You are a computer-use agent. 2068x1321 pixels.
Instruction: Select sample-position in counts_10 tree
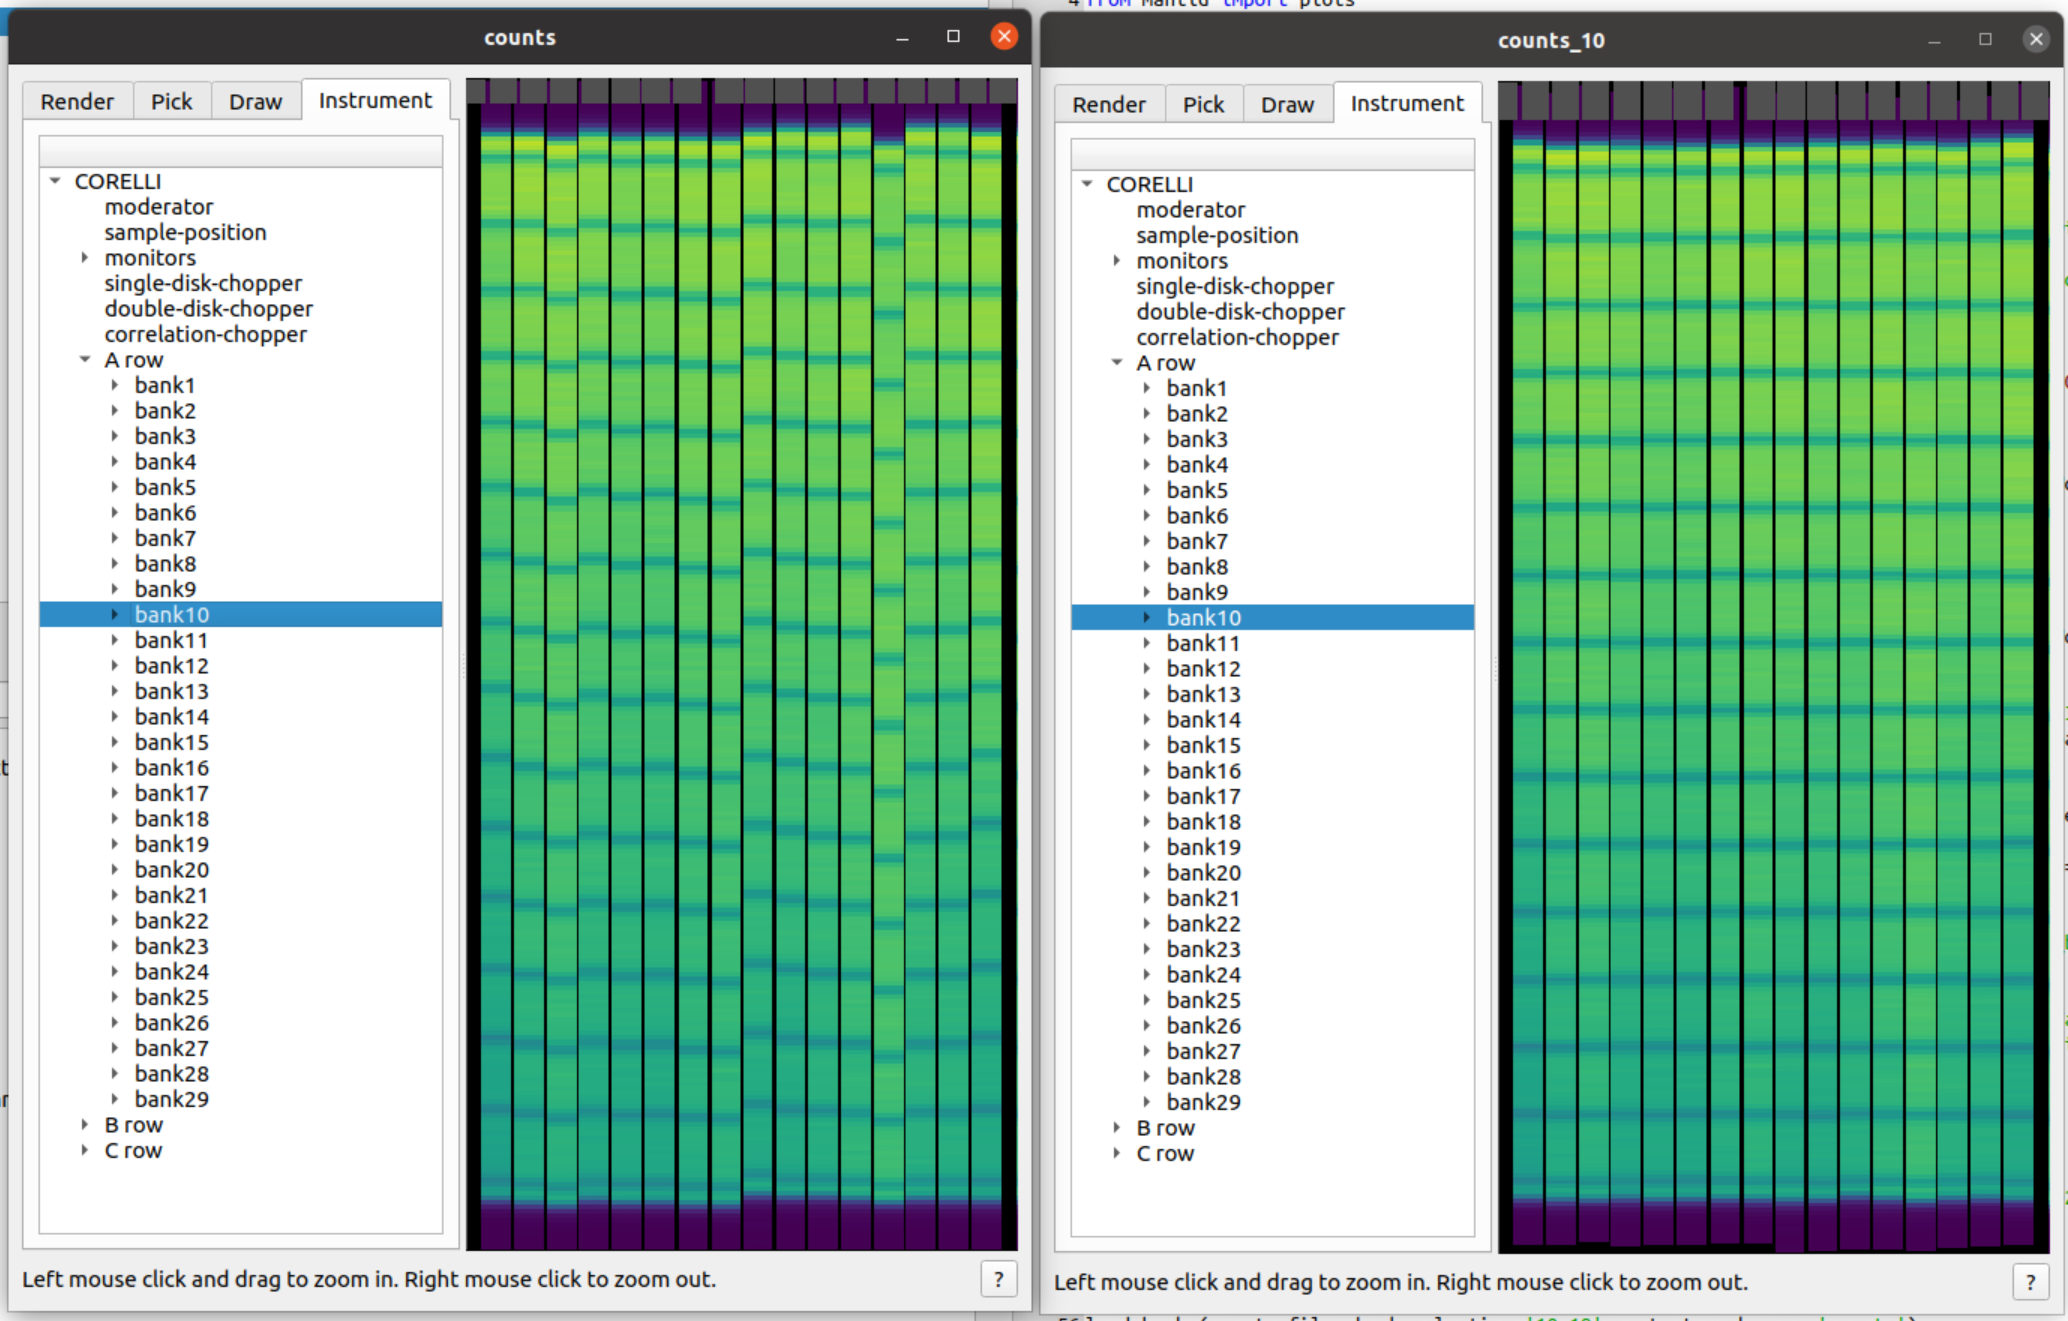click(x=1217, y=236)
